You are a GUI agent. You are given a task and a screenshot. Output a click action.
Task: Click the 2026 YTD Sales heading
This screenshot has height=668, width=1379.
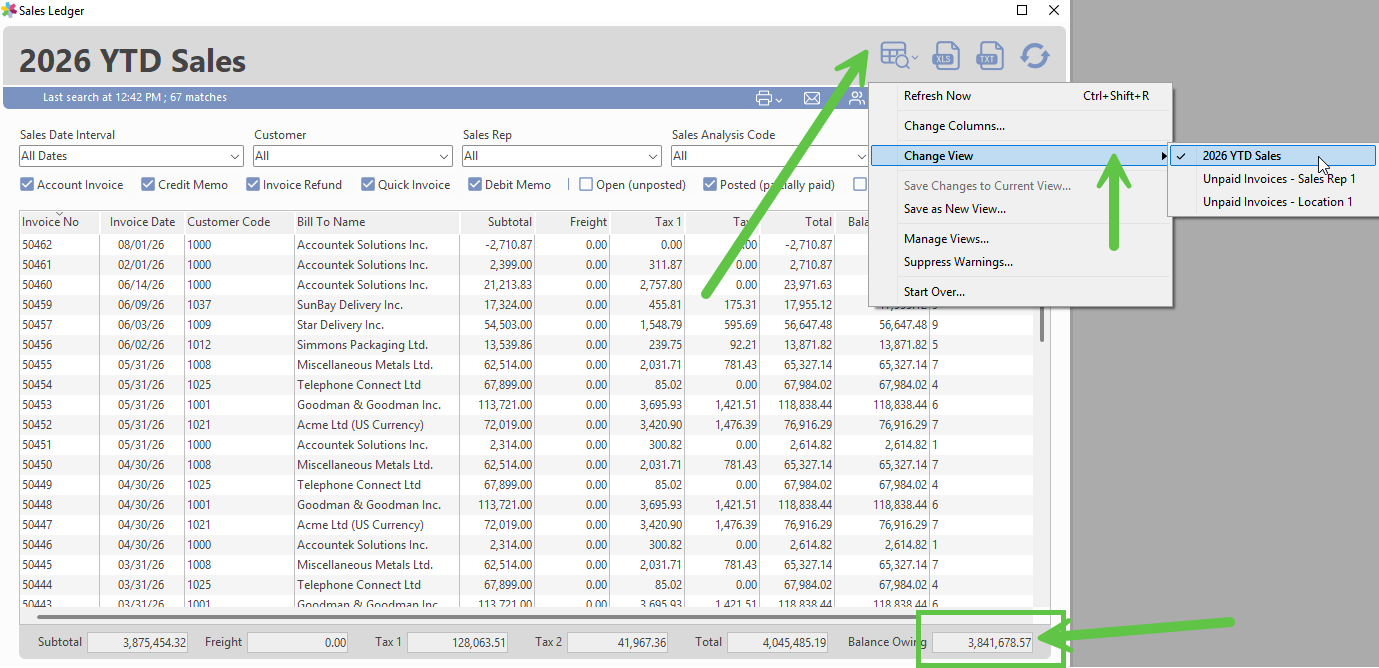(133, 61)
